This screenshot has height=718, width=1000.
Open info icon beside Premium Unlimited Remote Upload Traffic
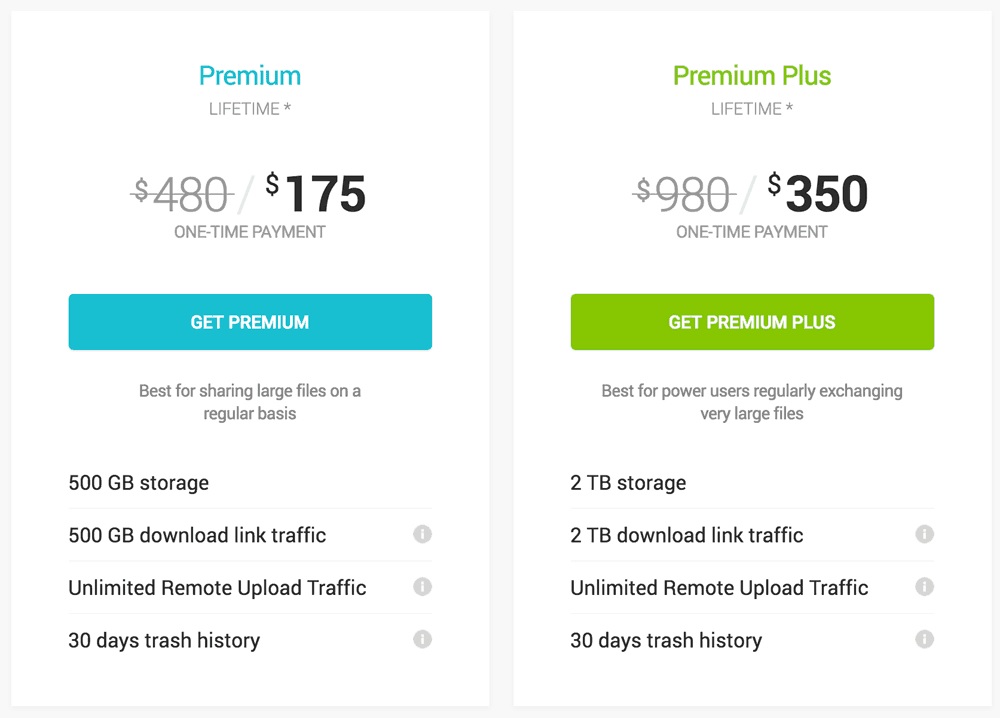coord(422,586)
